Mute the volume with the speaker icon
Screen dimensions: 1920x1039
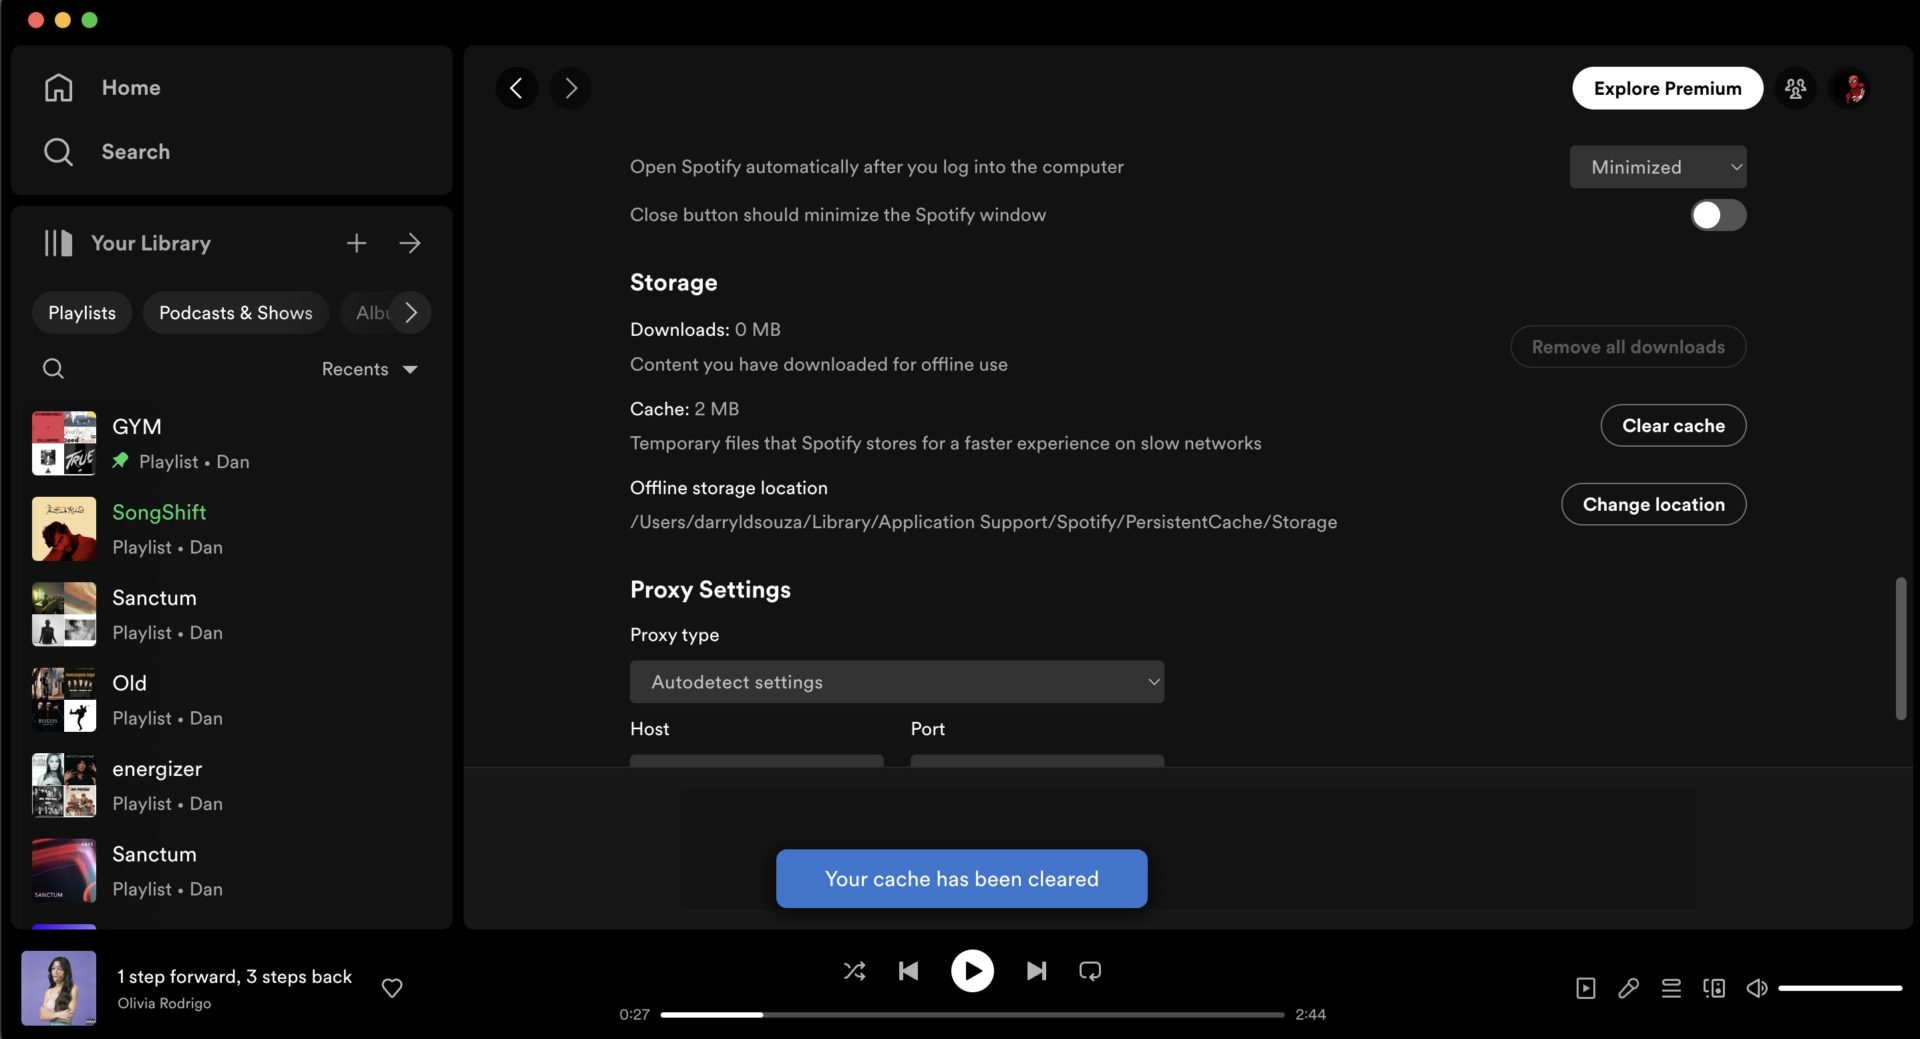pos(1757,988)
